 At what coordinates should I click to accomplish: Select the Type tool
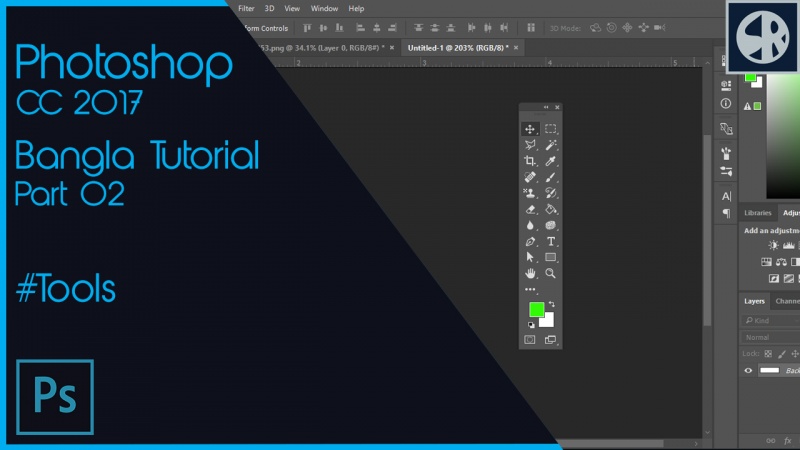551,241
